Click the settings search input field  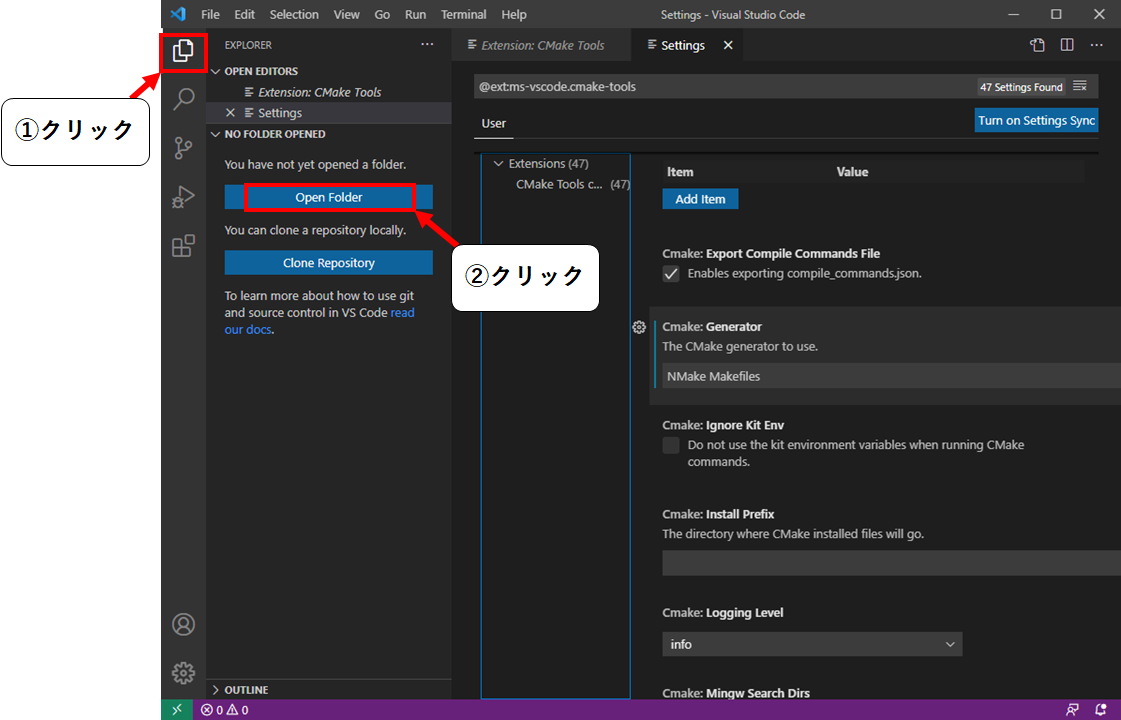[x=700, y=87]
